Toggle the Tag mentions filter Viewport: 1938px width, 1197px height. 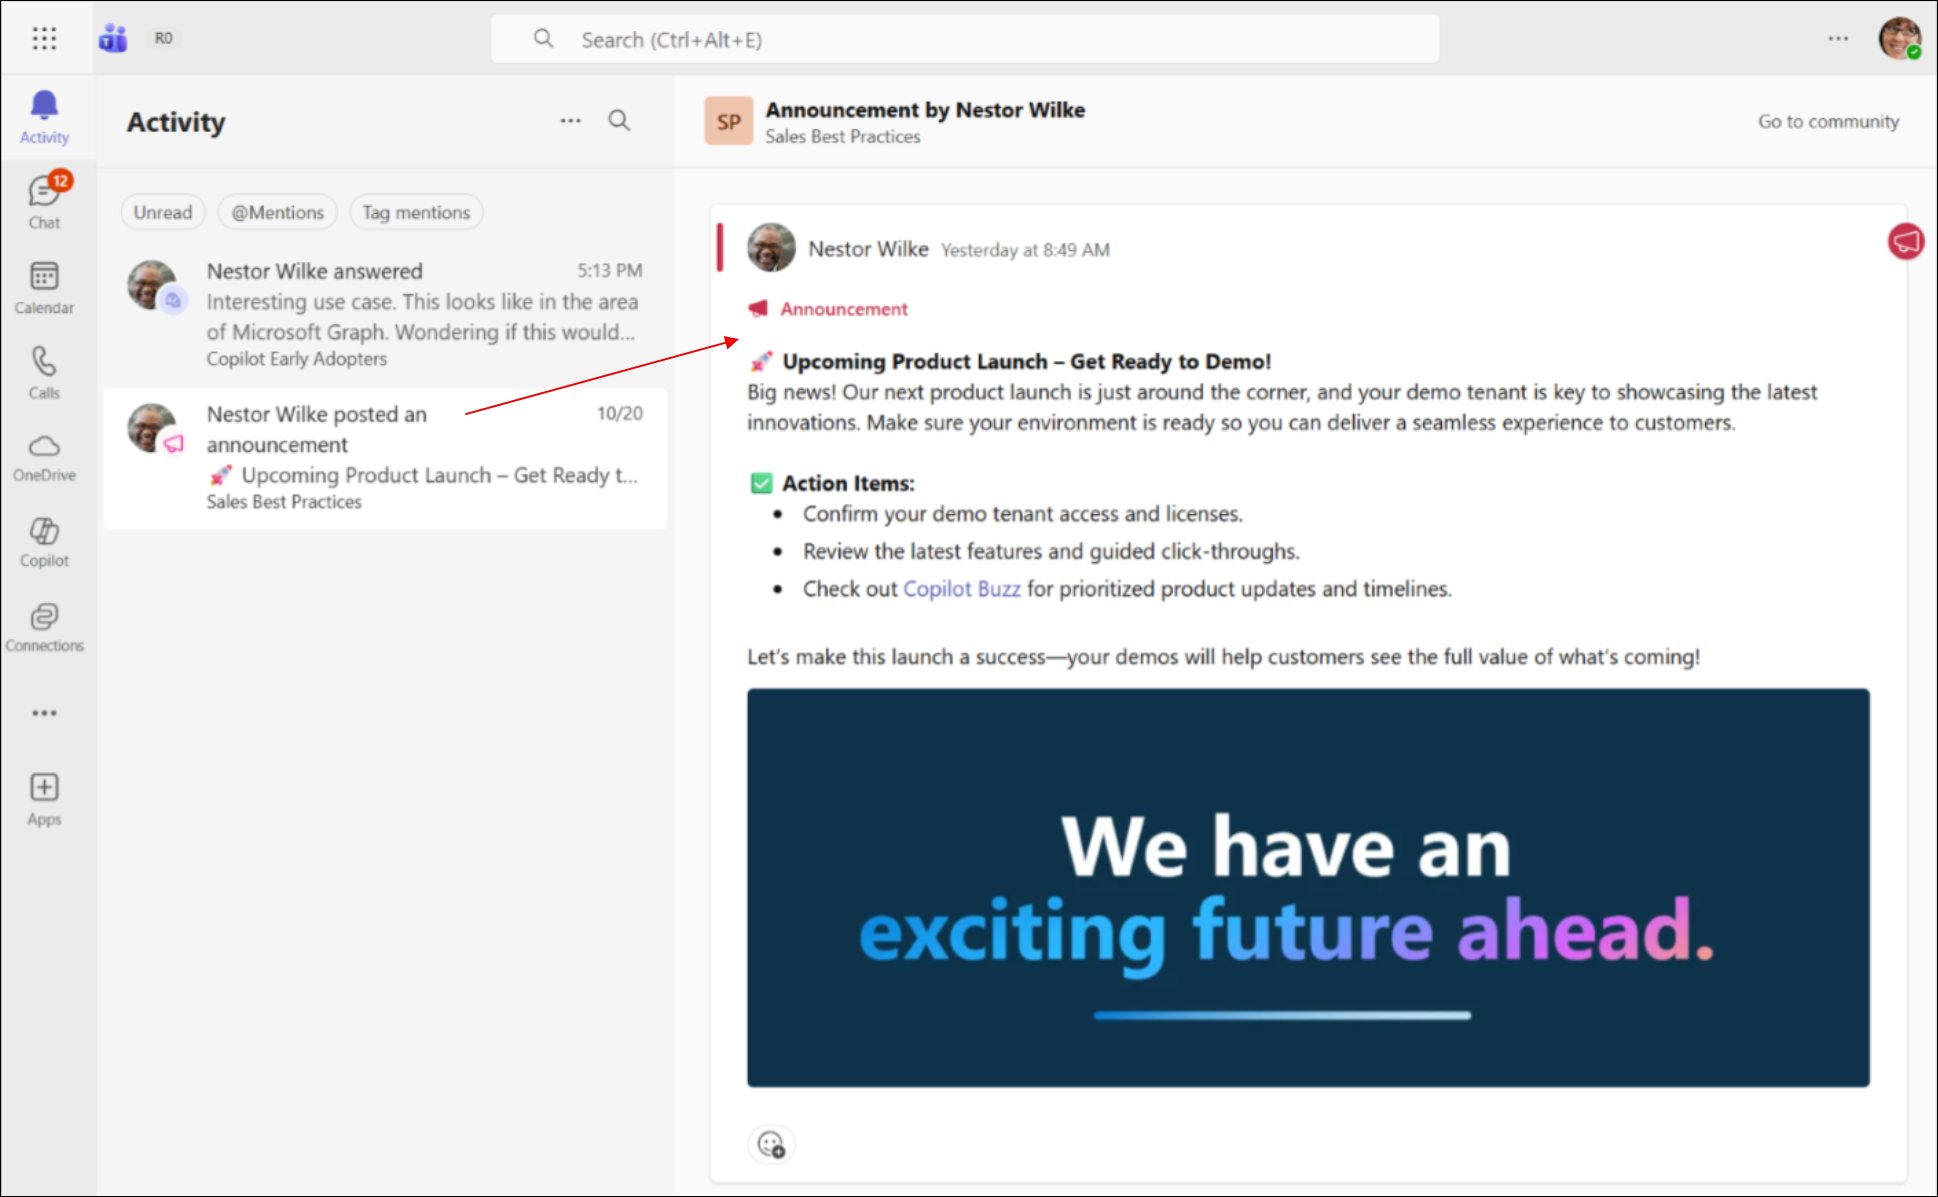(416, 212)
